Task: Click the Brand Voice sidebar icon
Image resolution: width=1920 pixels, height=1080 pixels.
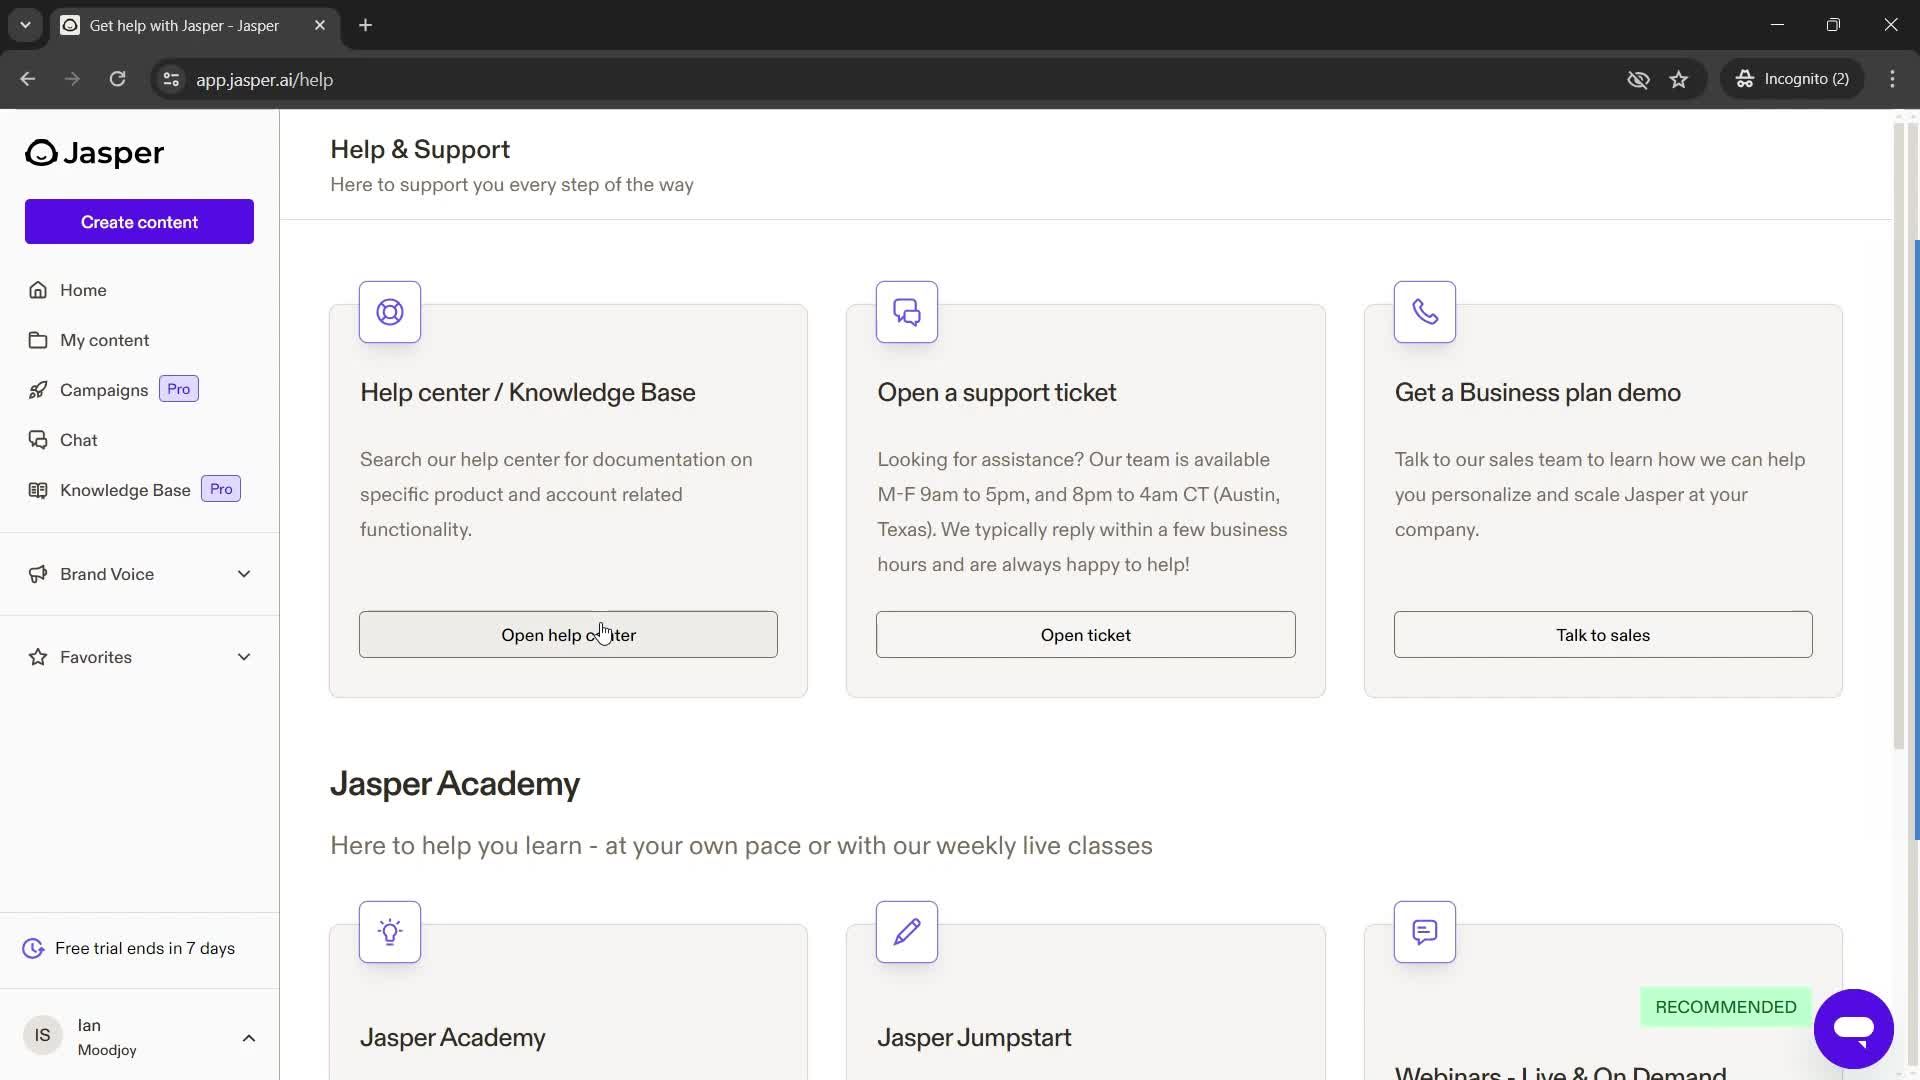Action: coord(36,574)
